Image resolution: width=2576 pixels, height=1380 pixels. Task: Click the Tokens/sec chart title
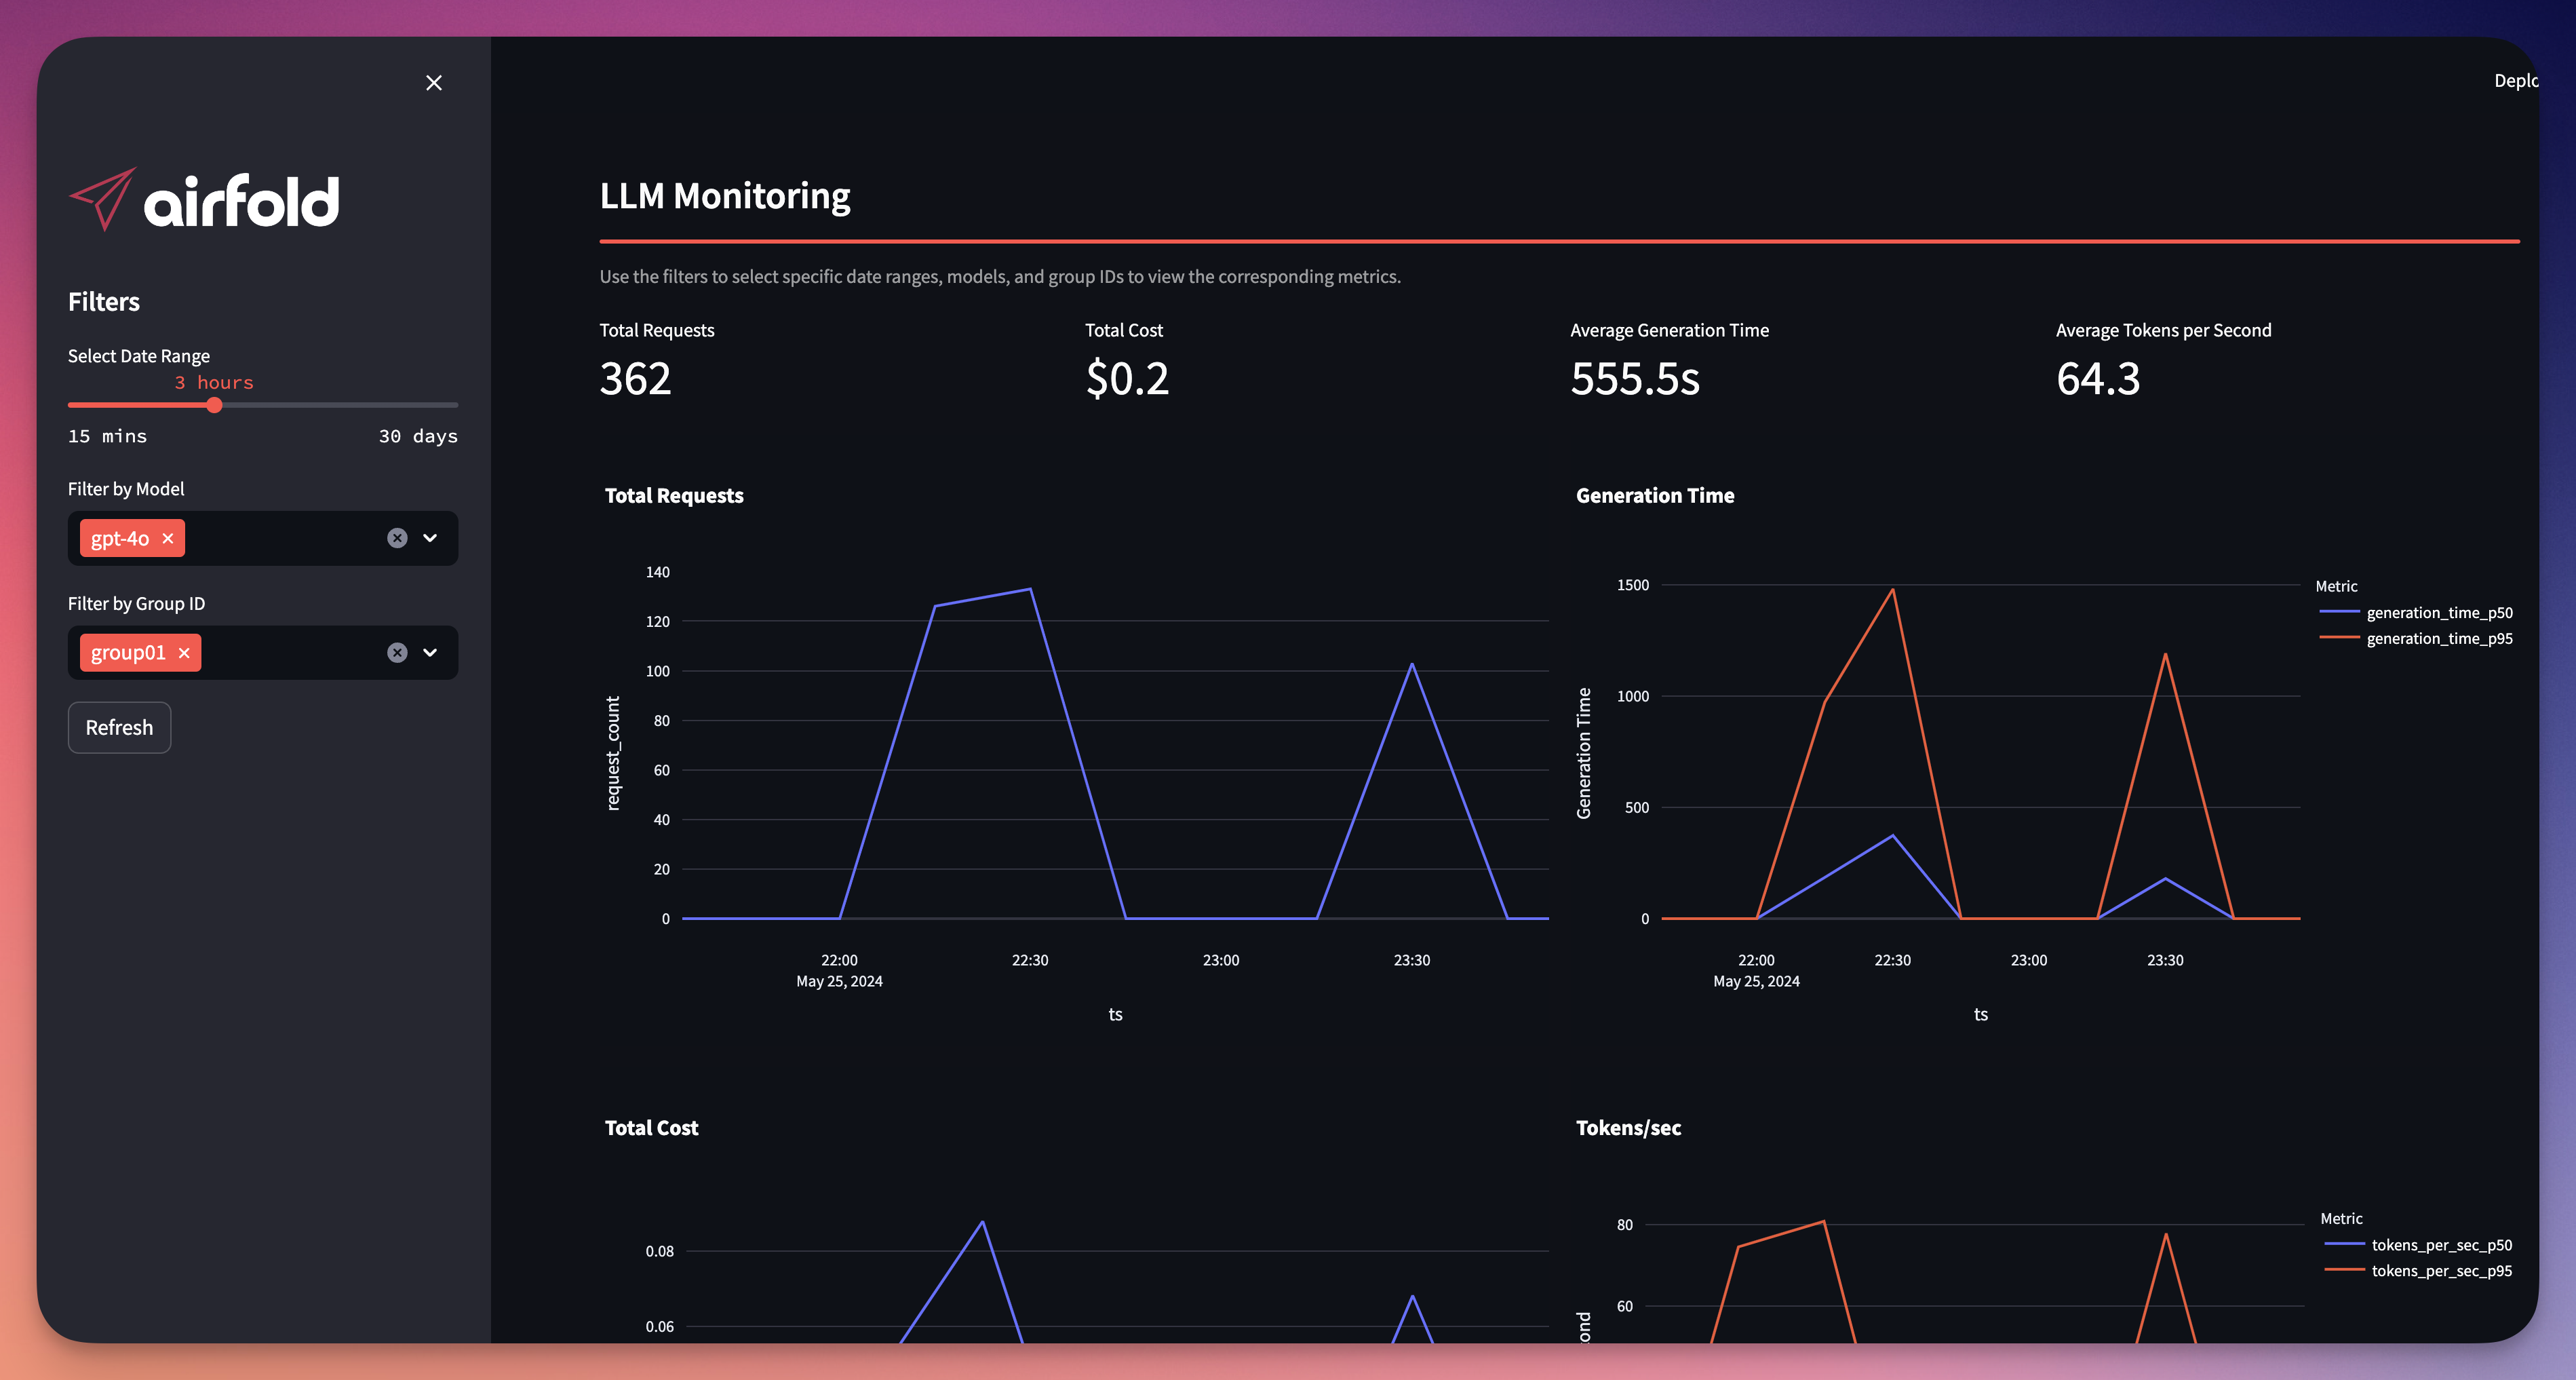tap(1628, 1128)
